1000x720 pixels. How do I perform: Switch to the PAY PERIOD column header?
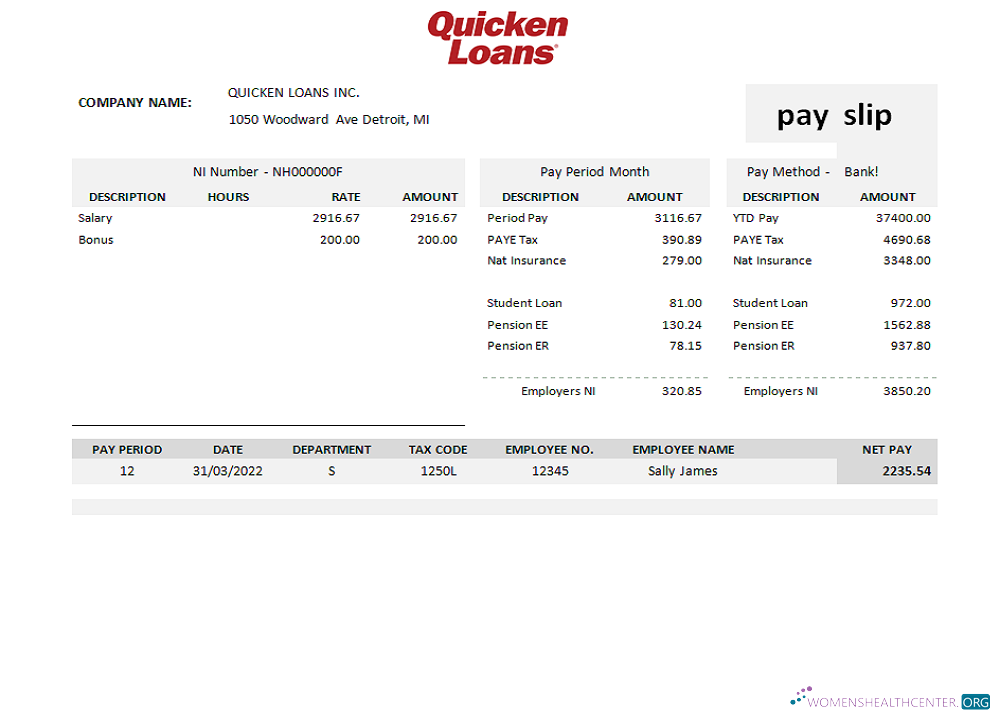coord(127,449)
